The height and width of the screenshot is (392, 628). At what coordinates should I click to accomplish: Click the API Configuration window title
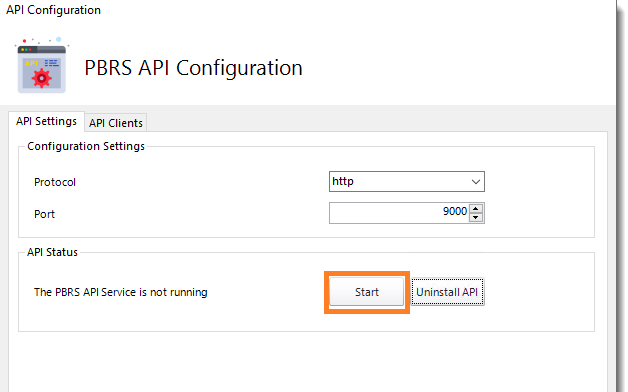(53, 10)
